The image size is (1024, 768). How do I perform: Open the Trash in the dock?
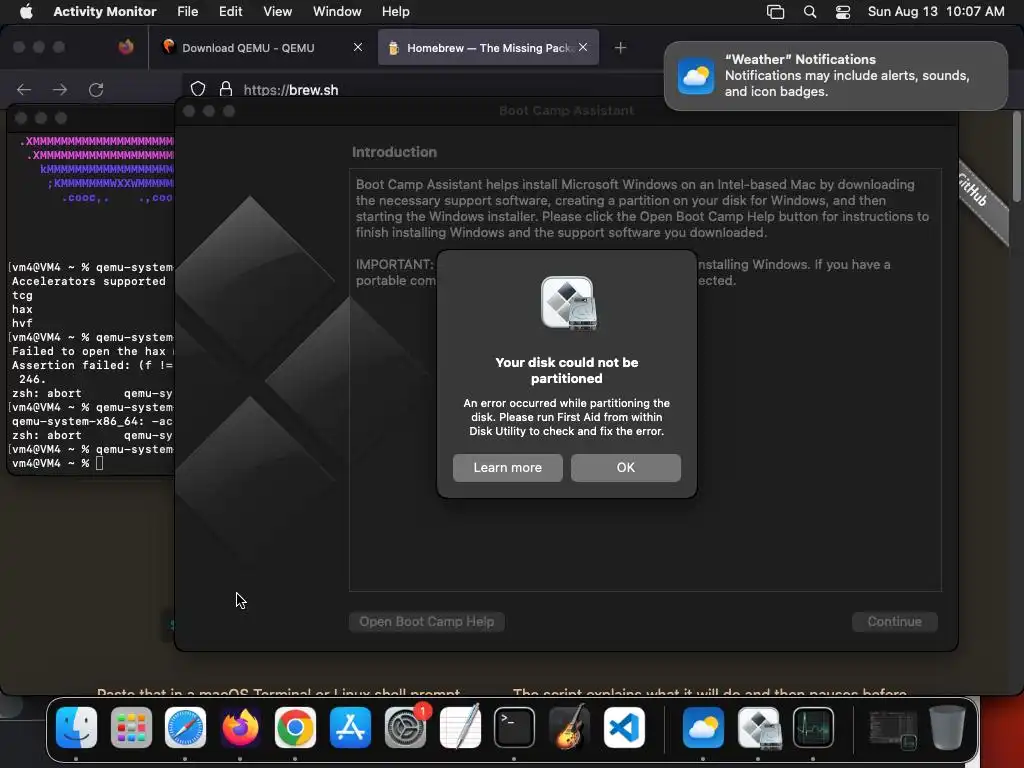pyautogui.click(x=947, y=727)
